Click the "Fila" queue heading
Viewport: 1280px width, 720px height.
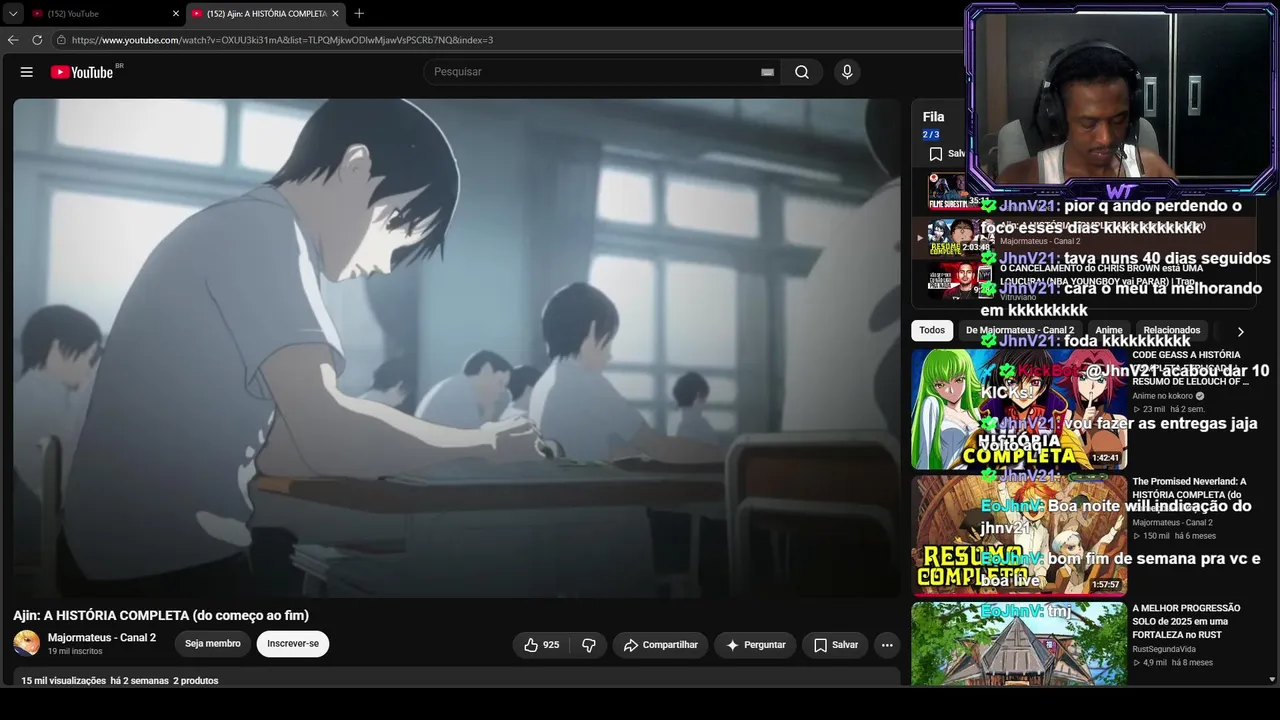[934, 117]
